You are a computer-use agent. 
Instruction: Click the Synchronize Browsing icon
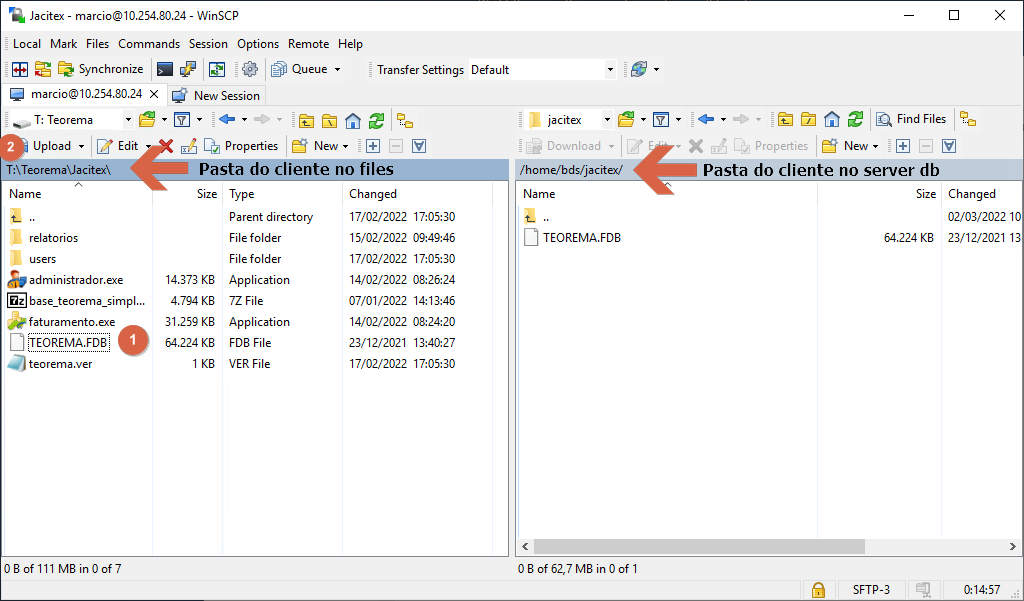[42, 69]
